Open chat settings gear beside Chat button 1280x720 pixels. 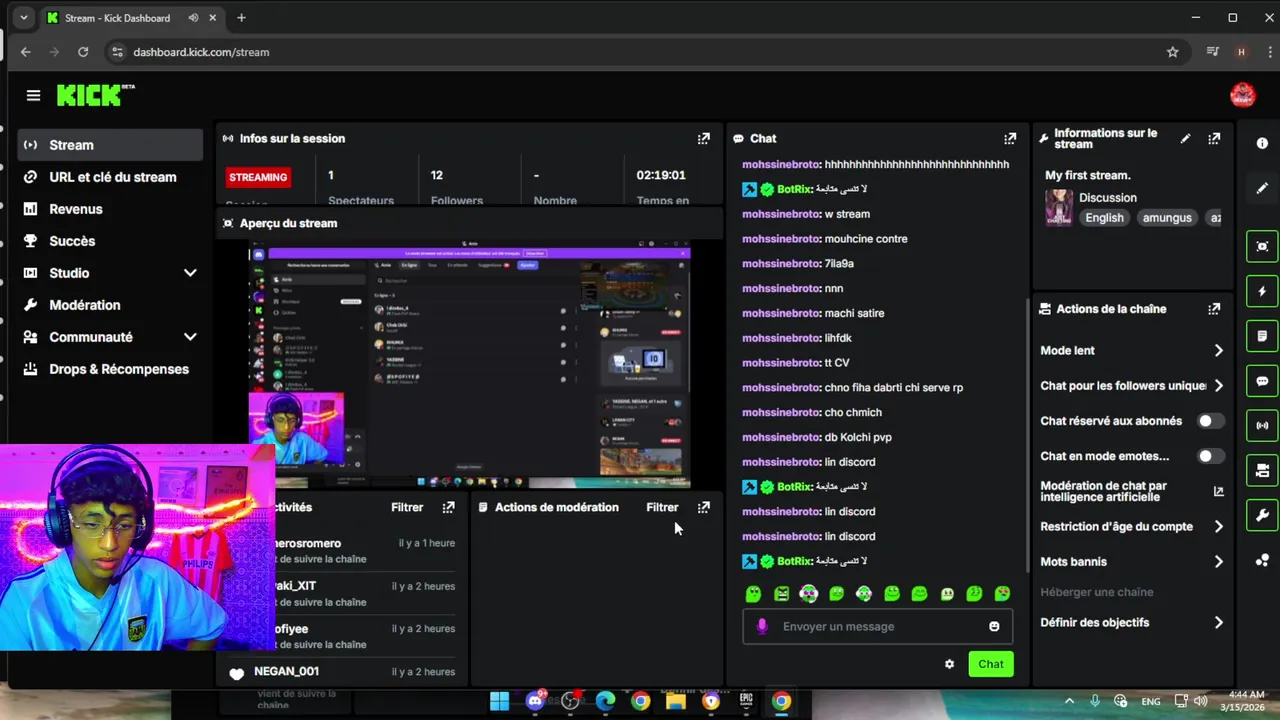click(x=949, y=664)
